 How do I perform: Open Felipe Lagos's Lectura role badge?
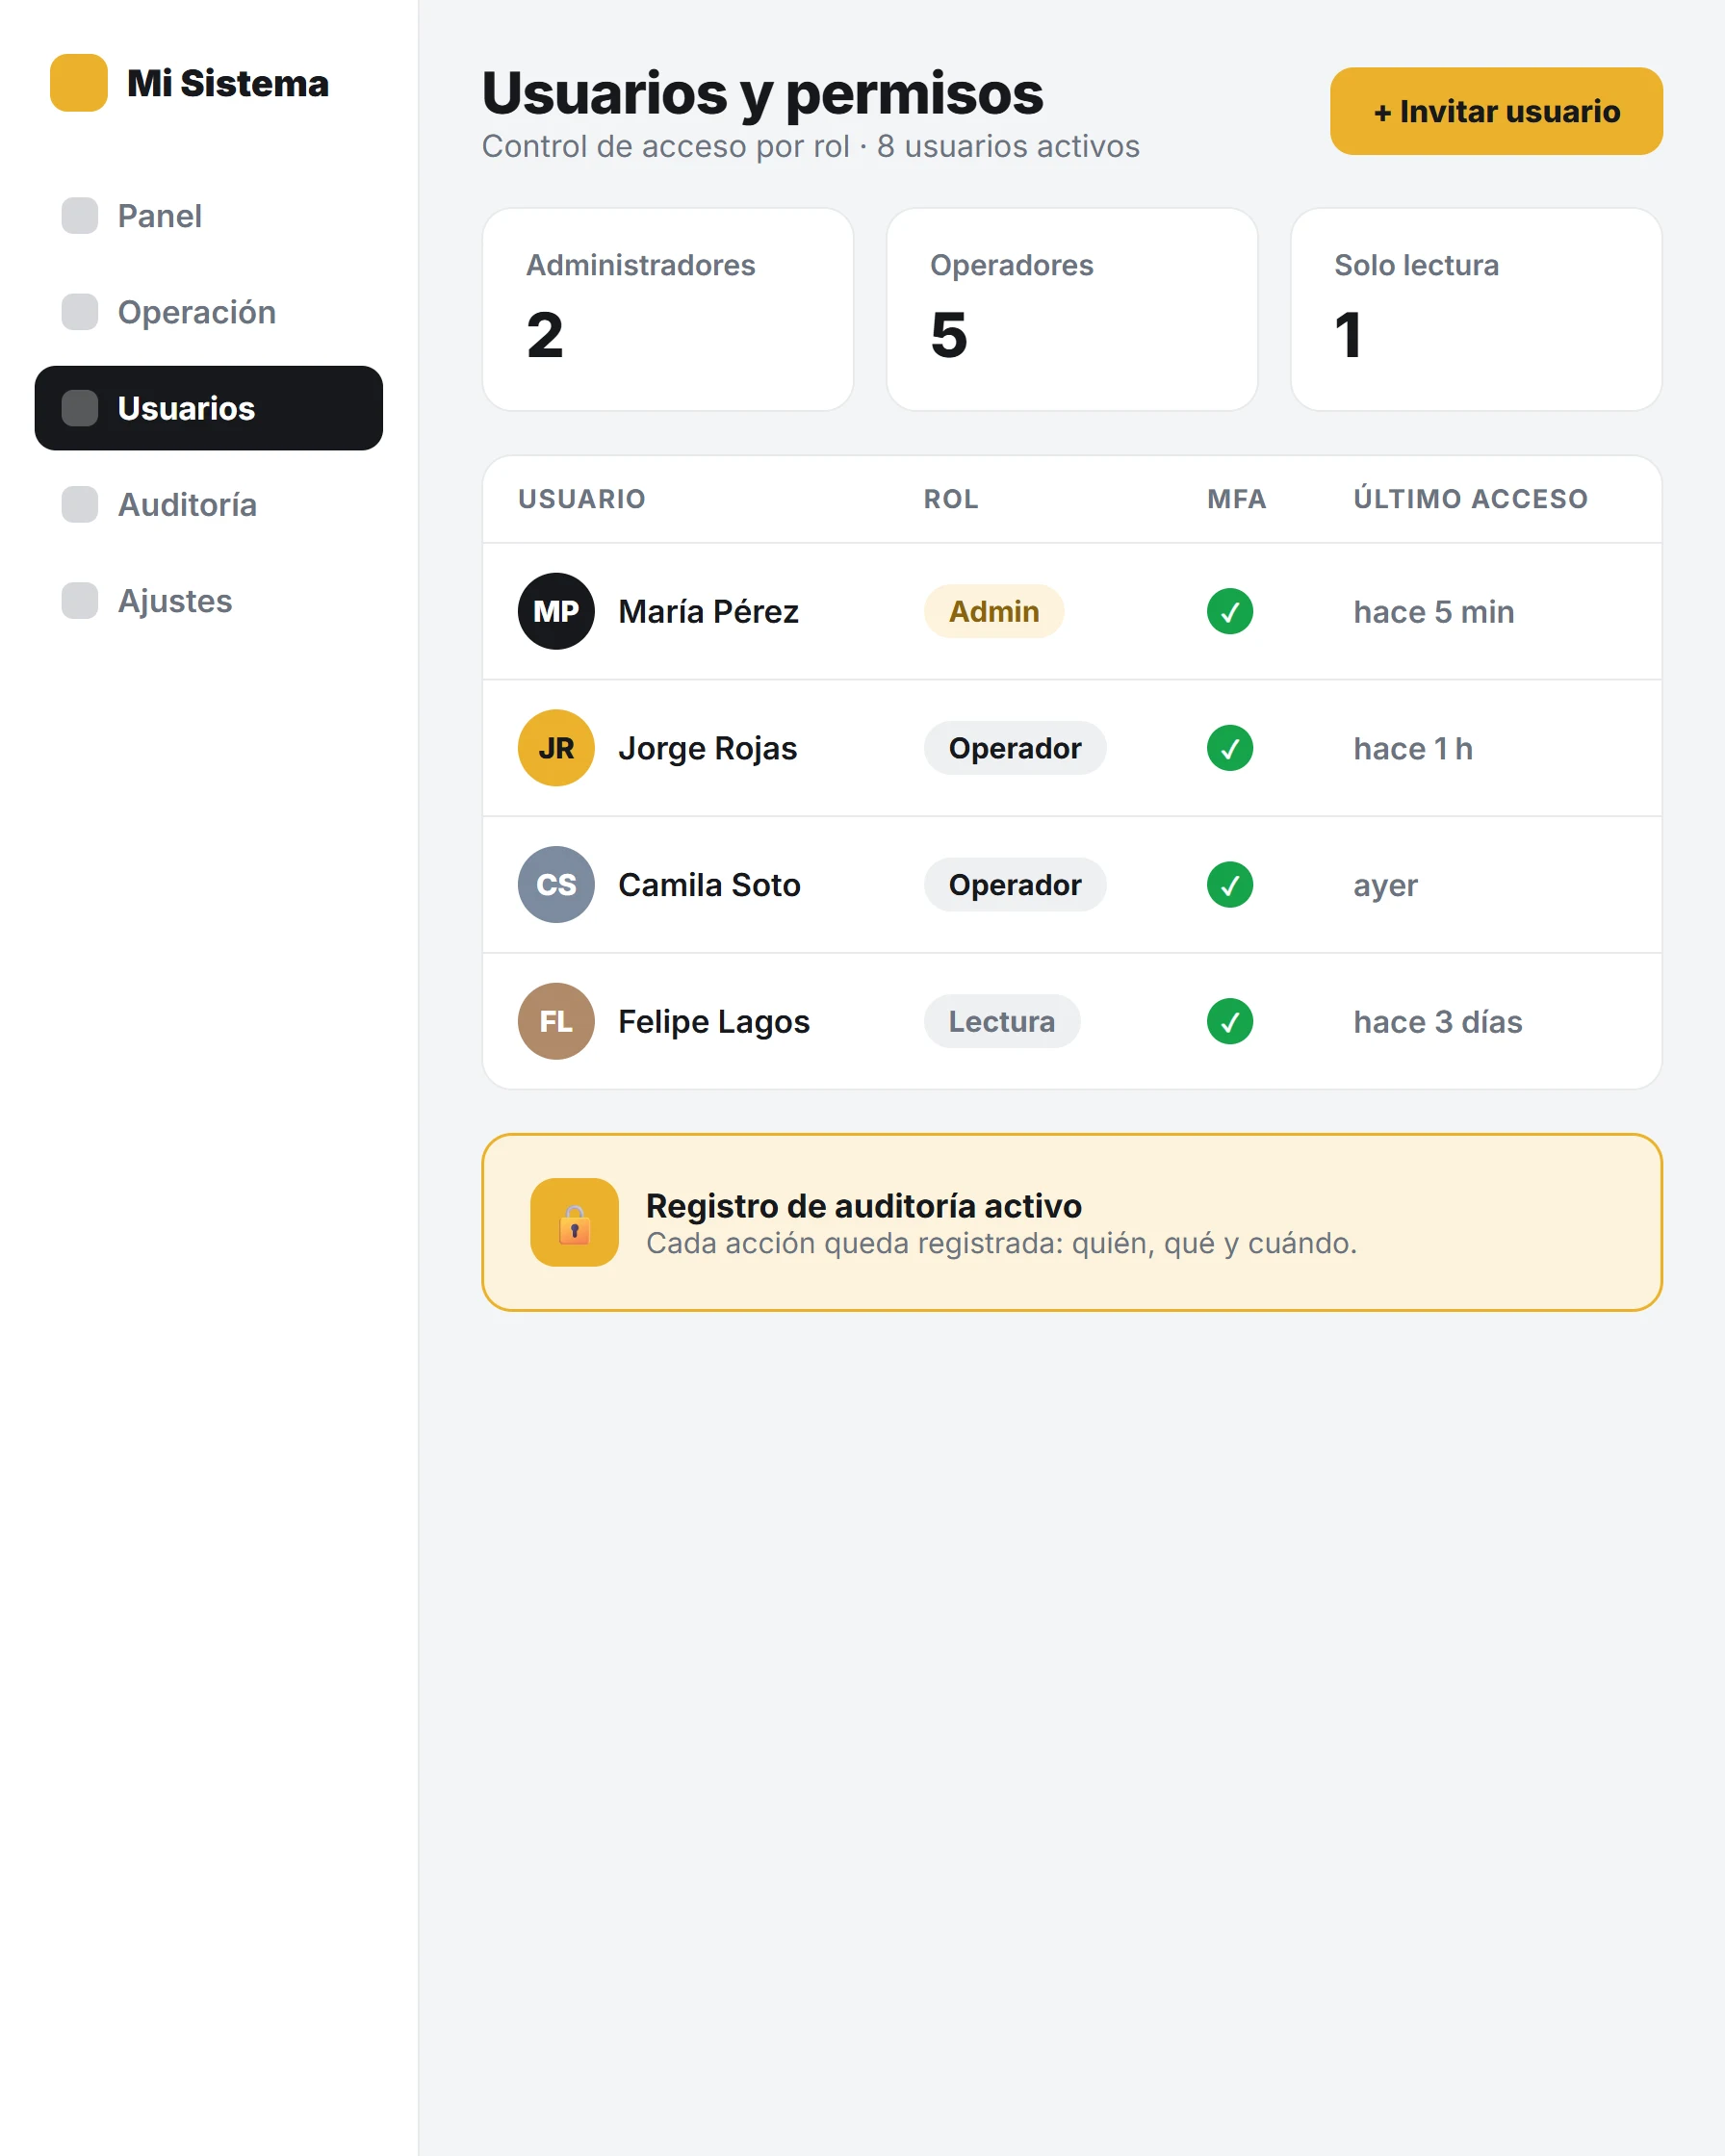click(x=1002, y=1021)
